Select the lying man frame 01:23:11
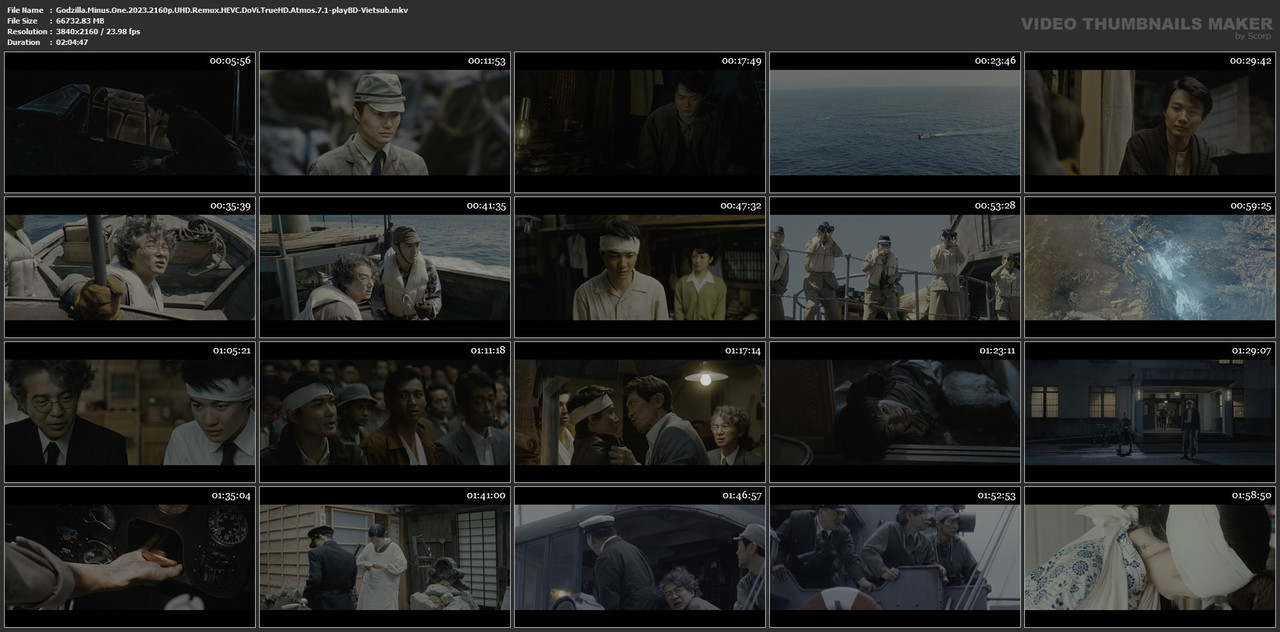1280x632 pixels. [895, 412]
